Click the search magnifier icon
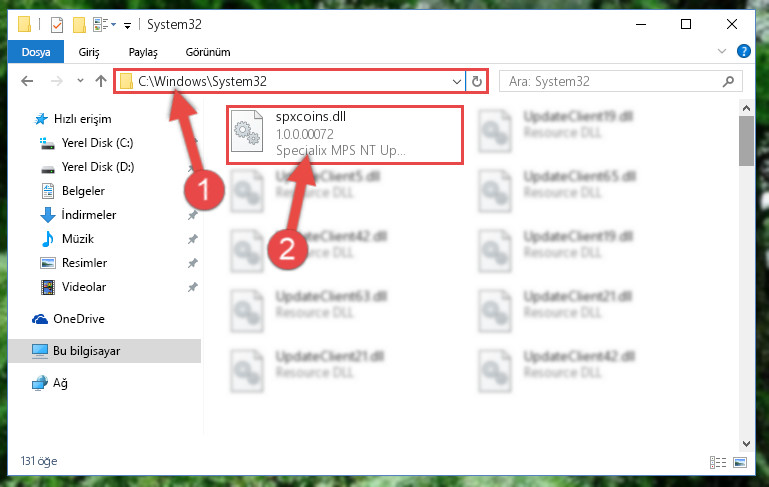The height and width of the screenshot is (487, 769). pyautogui.click(x=728, y=81)
